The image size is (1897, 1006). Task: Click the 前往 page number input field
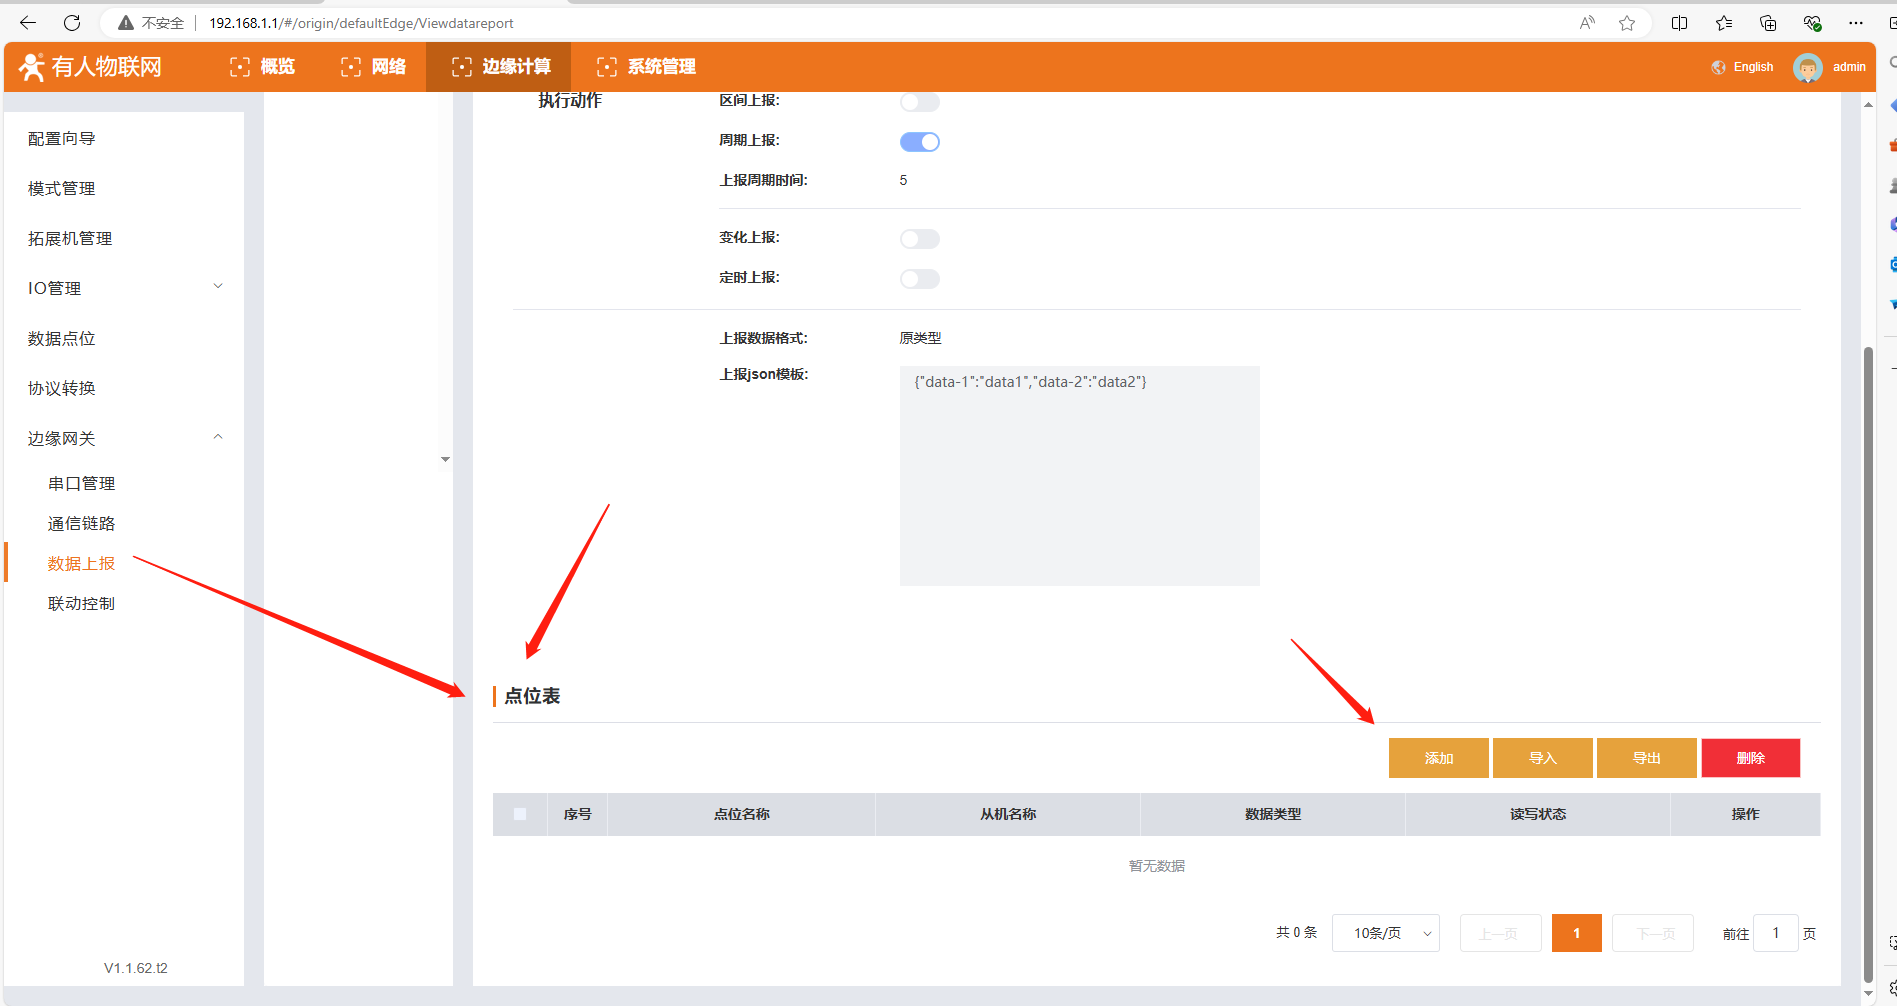(1775, 933)
